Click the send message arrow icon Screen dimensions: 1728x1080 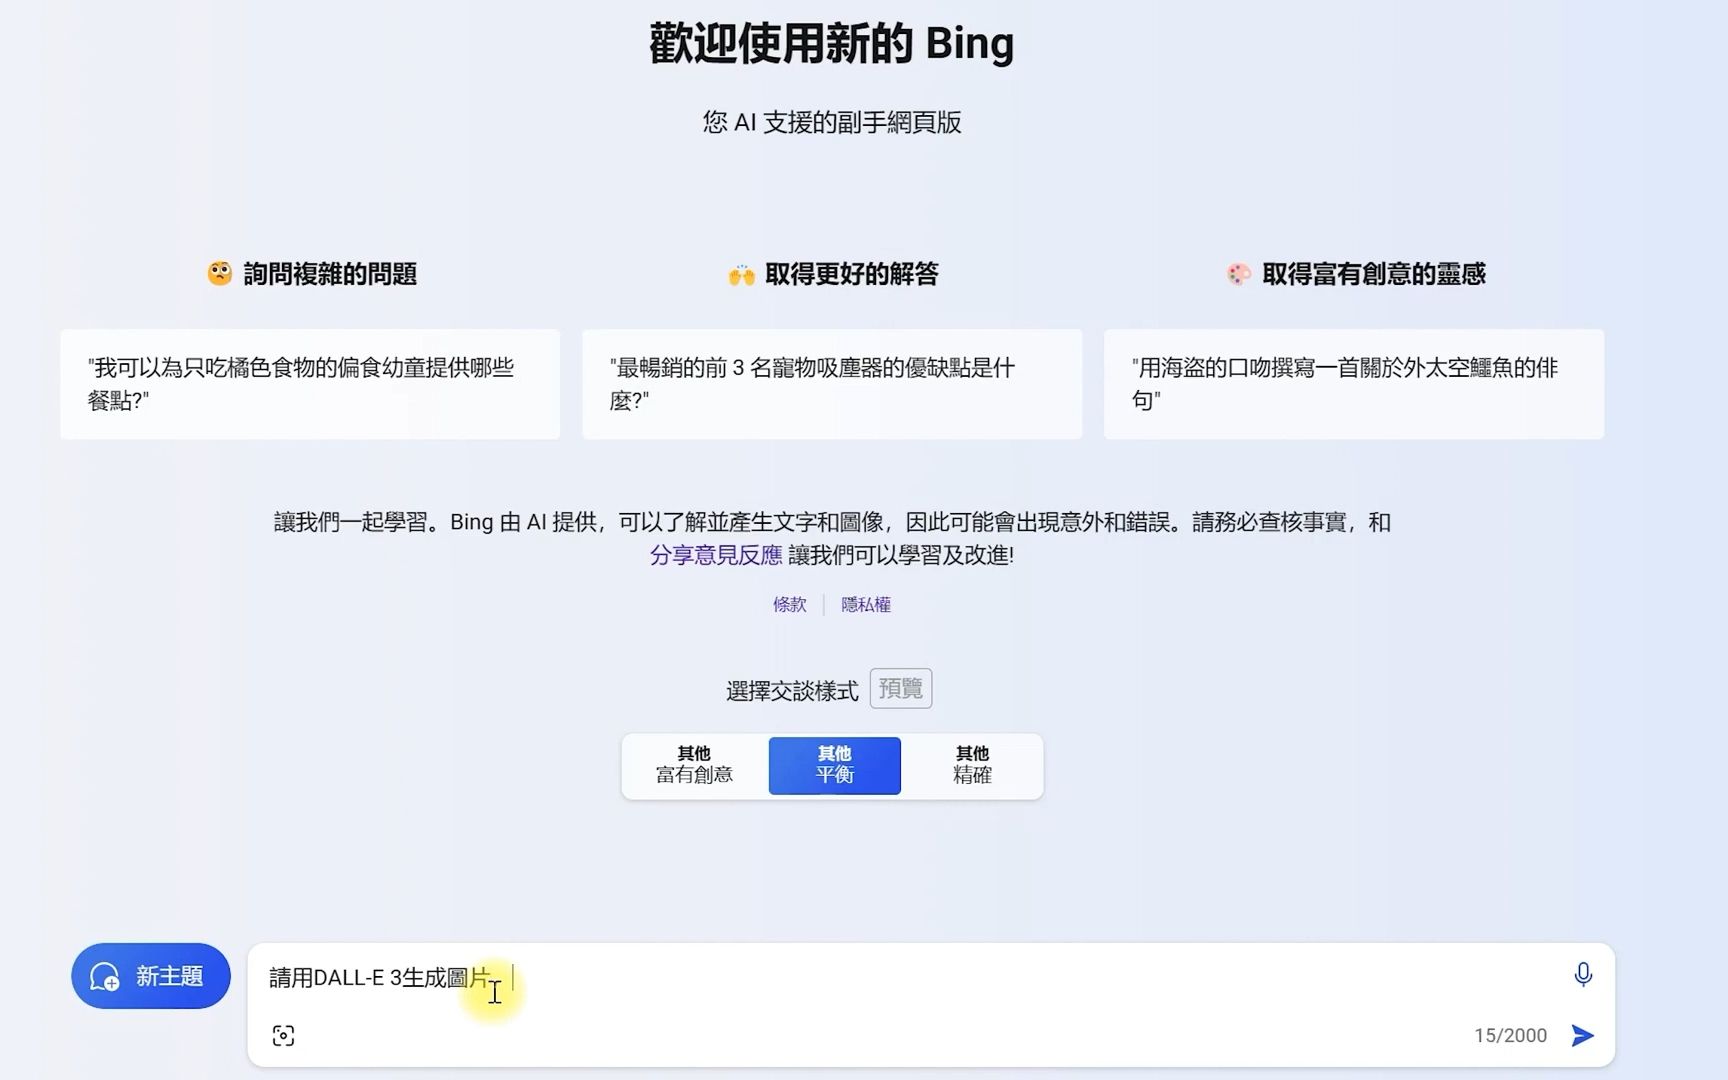coord(1582,1035)
